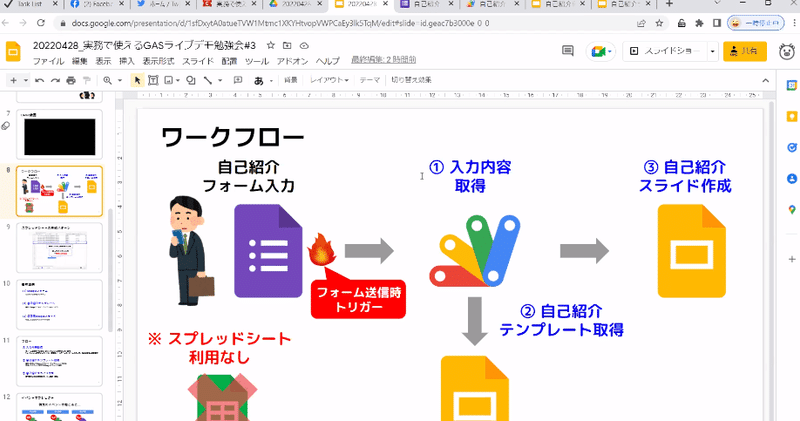Image resolution: width=800 pixels, height=421 pixels.
Task: Start a Google Meet call
Action: (601, 51)
